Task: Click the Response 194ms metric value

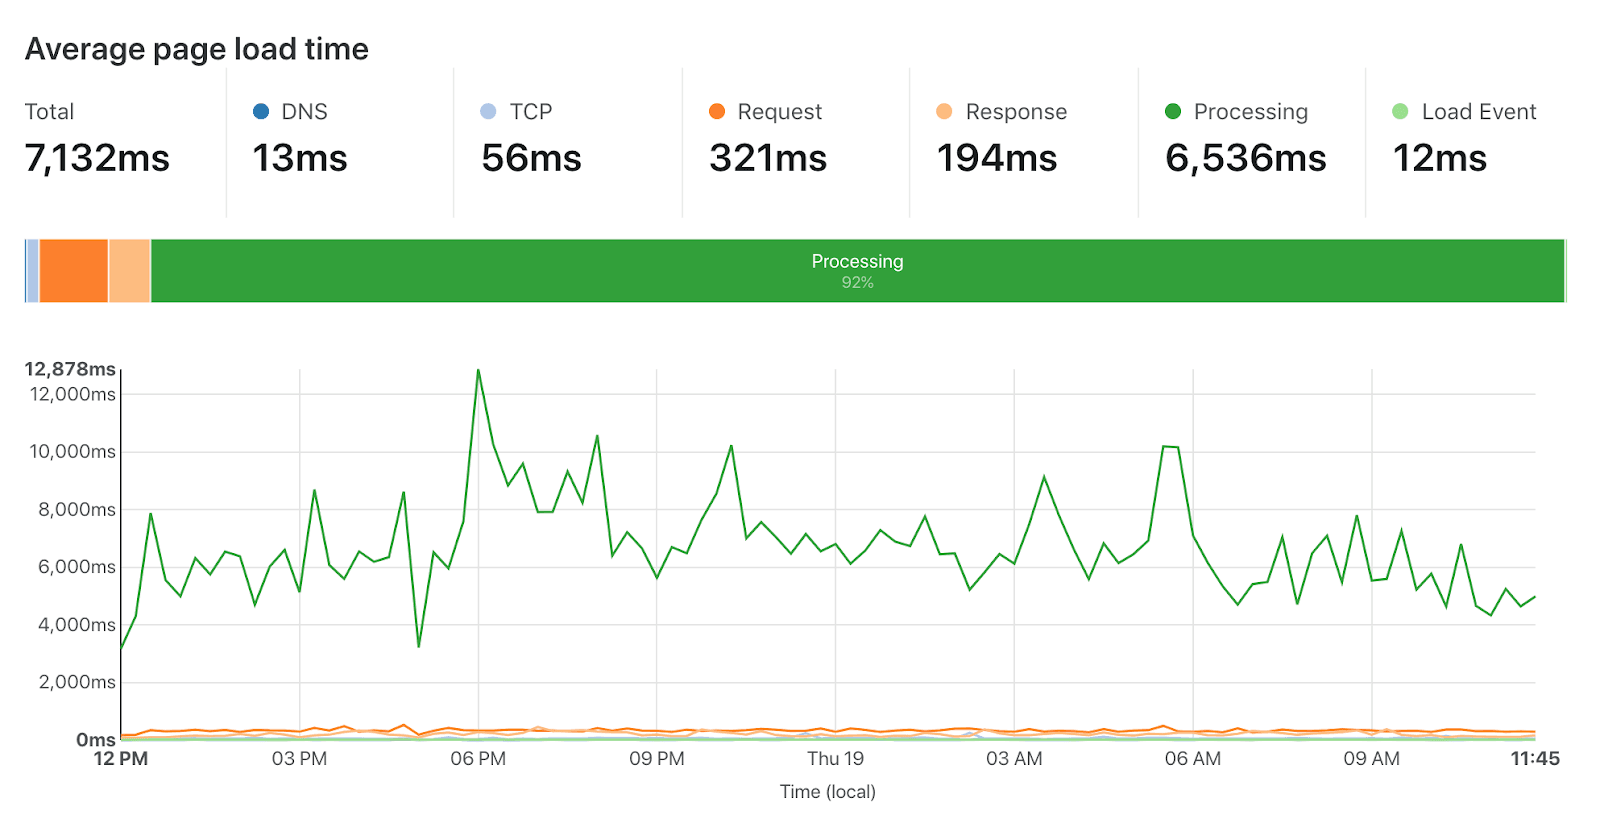Action: [x=997, y=158]
